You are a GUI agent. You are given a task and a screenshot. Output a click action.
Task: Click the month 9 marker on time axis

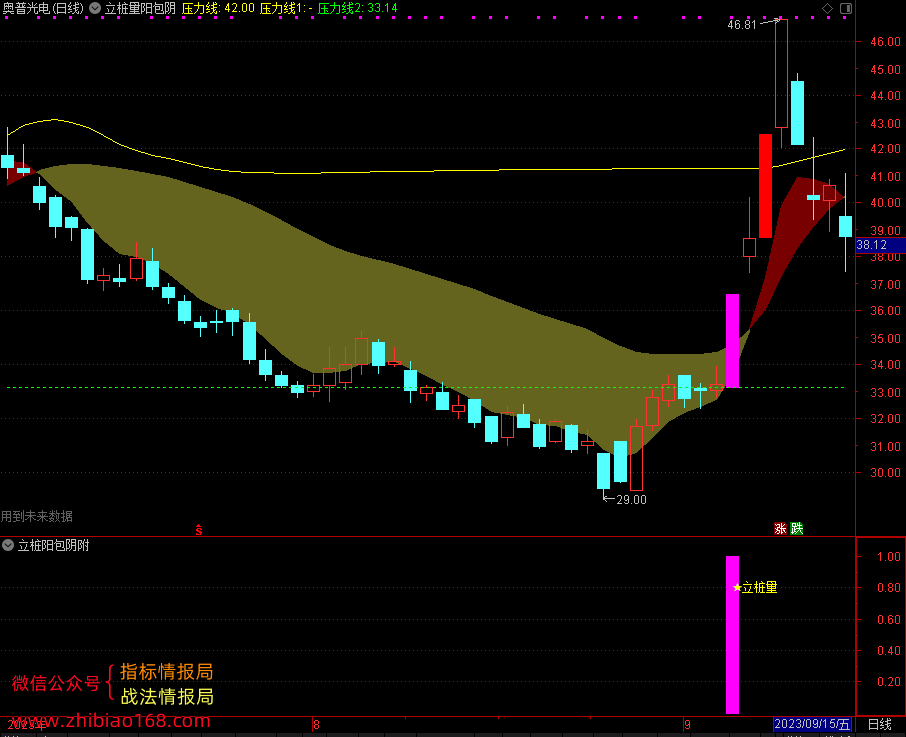pos(687,724)
